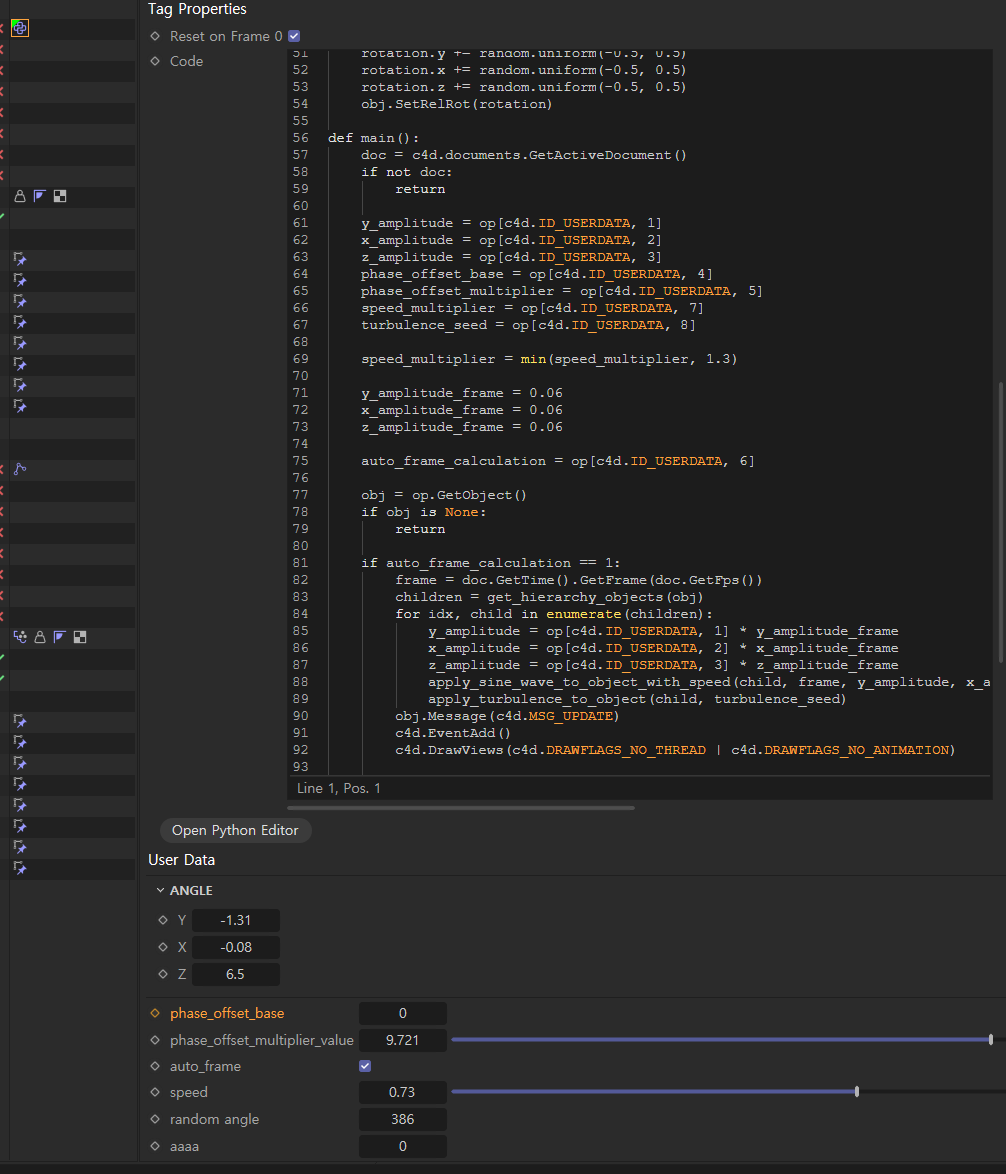
Task: Set keyframe diamond next to speed
Action: (155, 1092)
